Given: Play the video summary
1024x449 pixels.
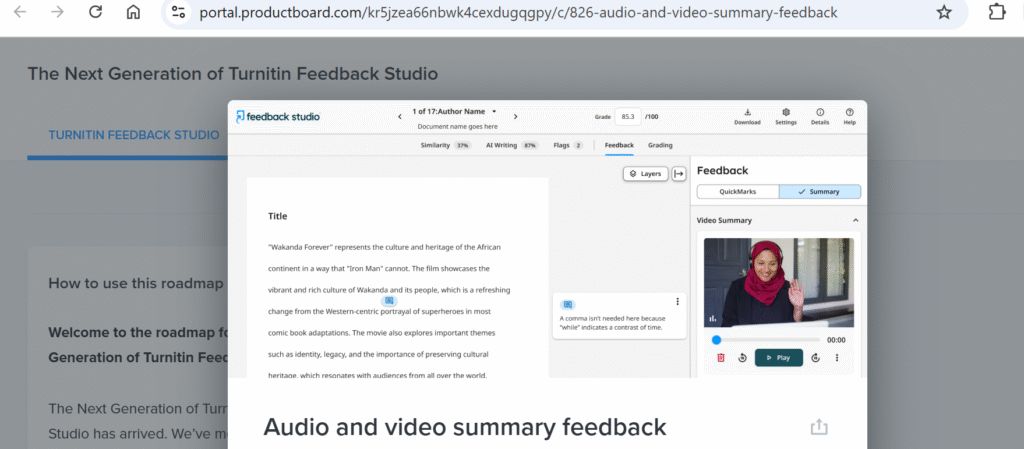Looking at the screenshot, I should point(778,358).
